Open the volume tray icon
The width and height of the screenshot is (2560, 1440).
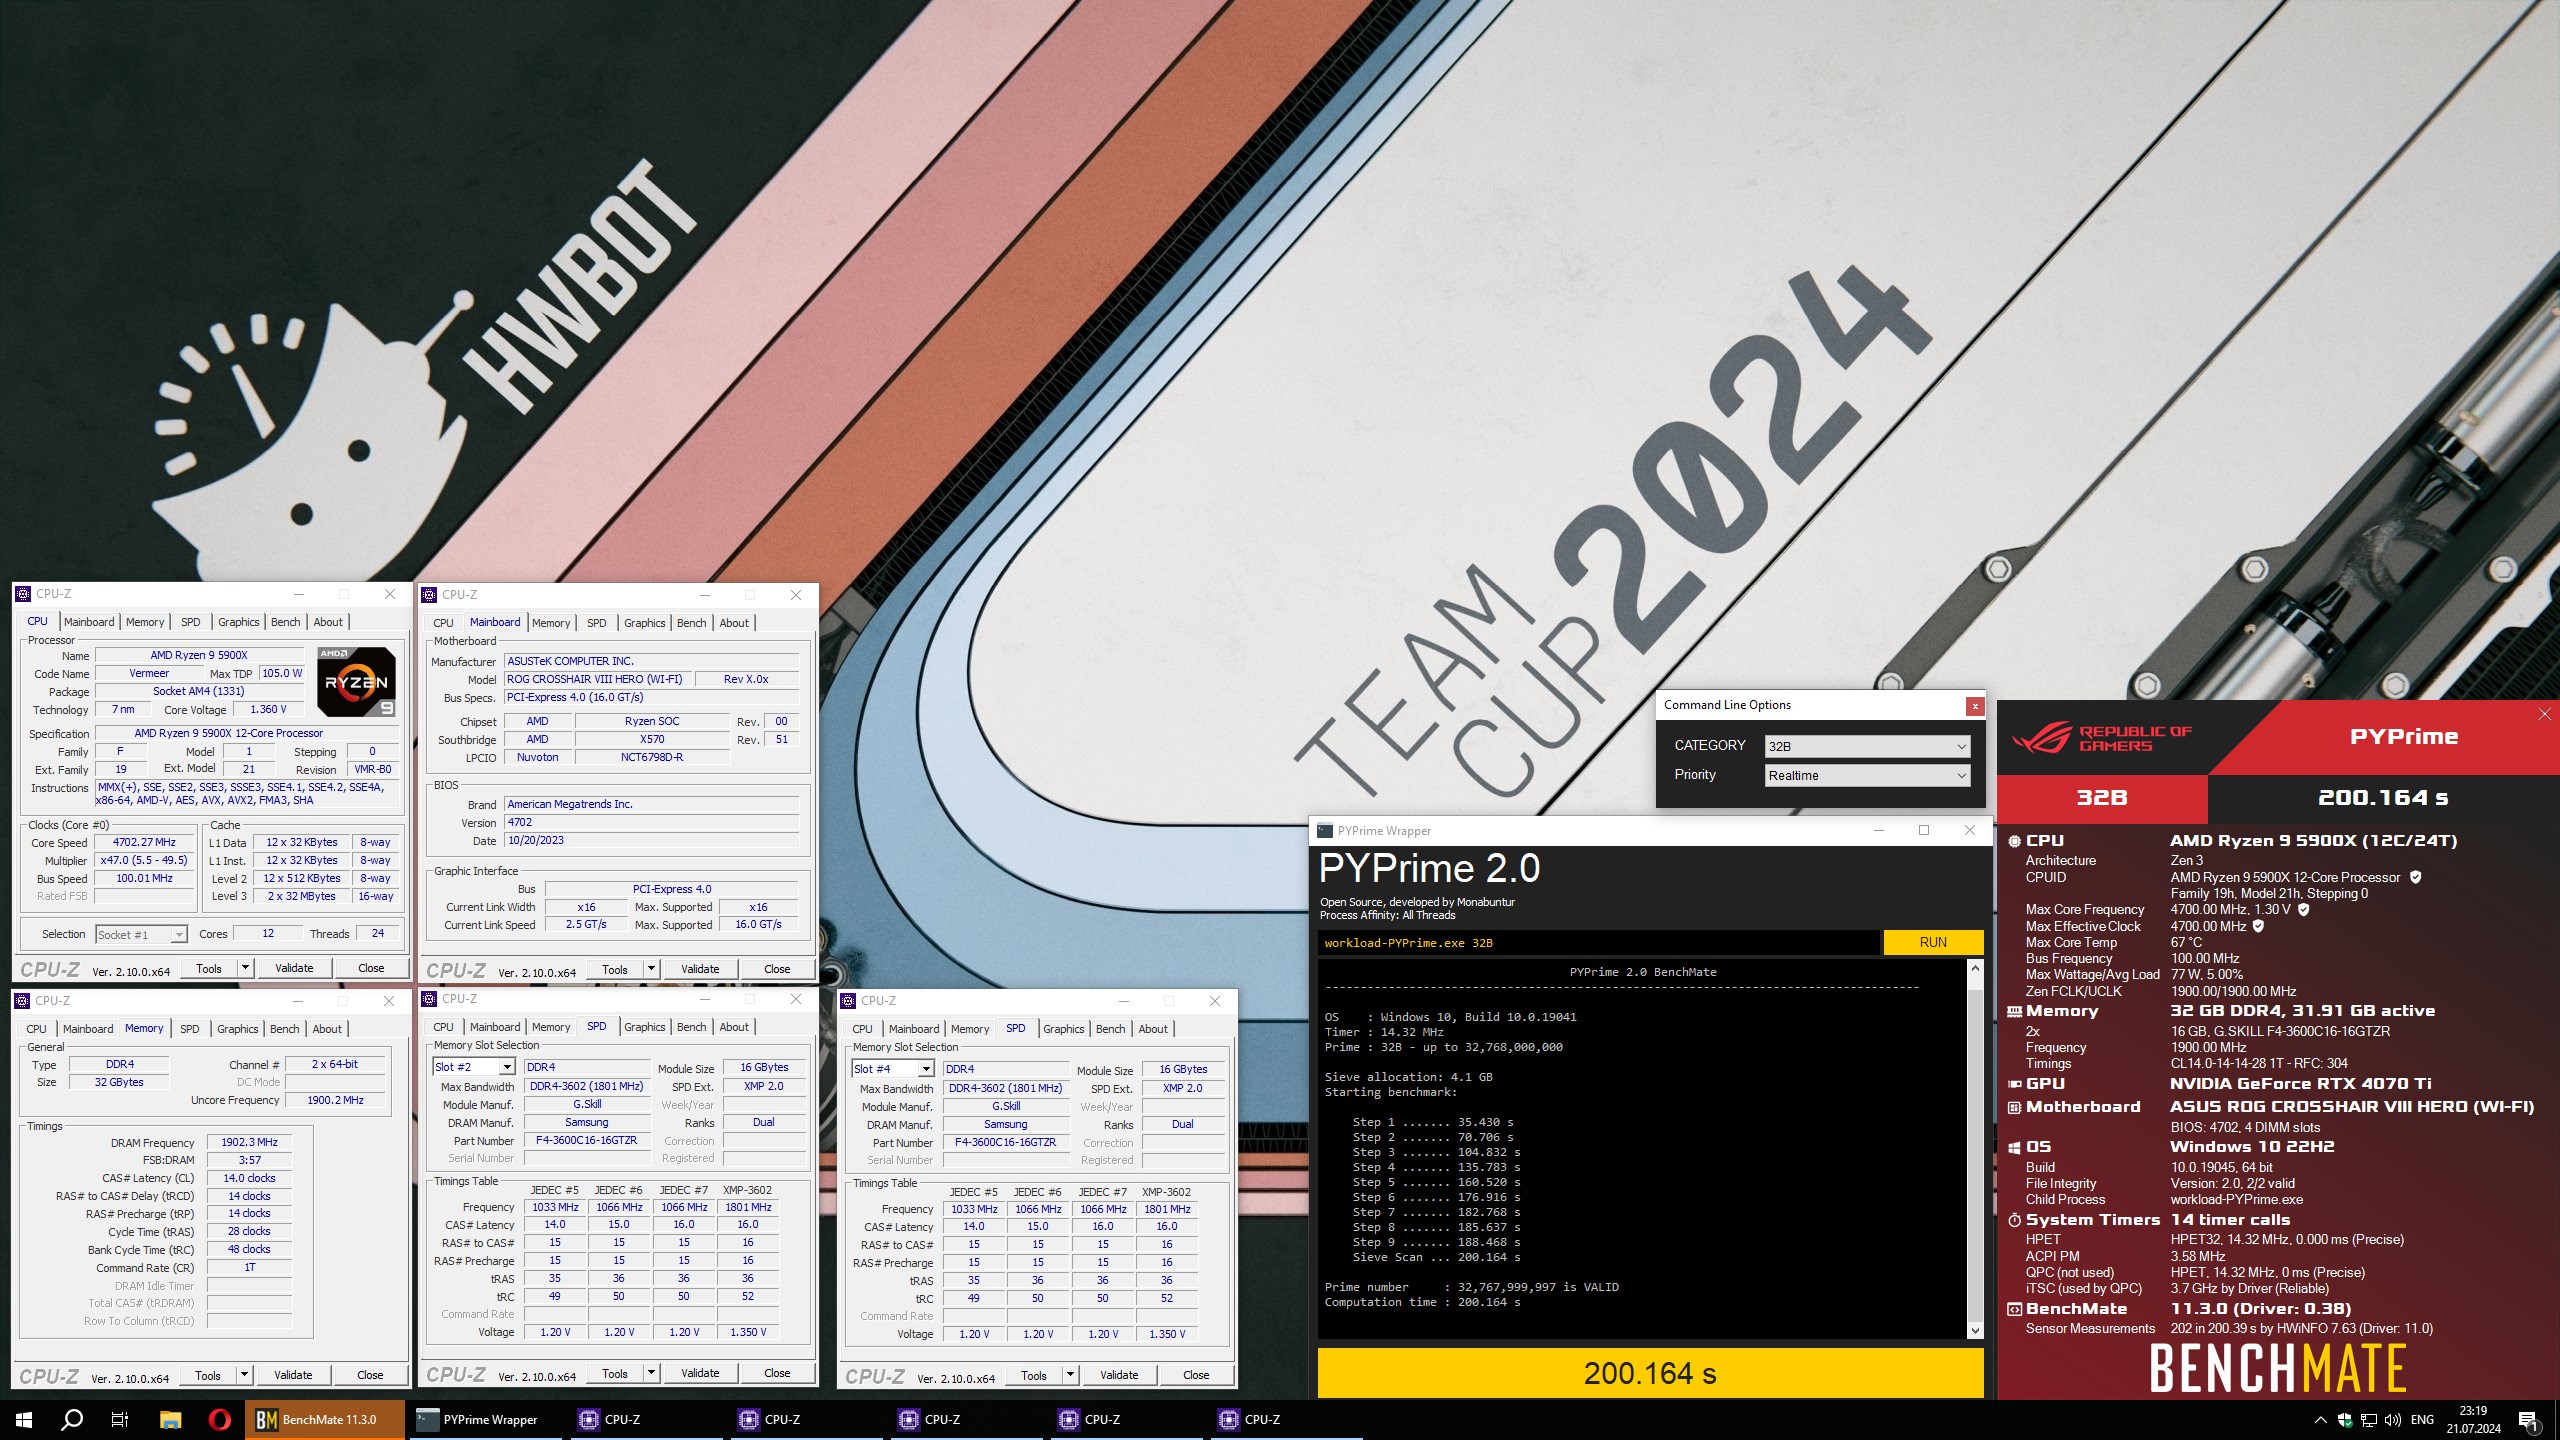click(2392, 1420)
